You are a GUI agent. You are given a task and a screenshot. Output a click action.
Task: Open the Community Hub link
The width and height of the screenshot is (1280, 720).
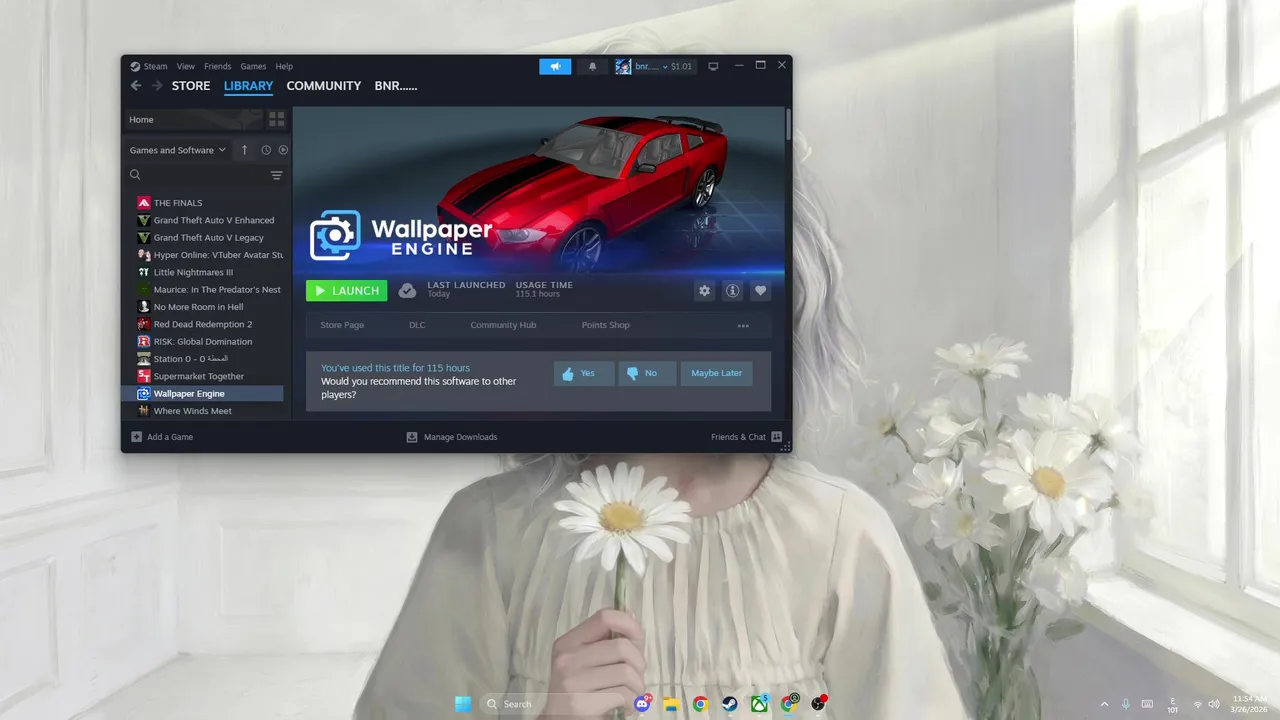tap(503, 325)
